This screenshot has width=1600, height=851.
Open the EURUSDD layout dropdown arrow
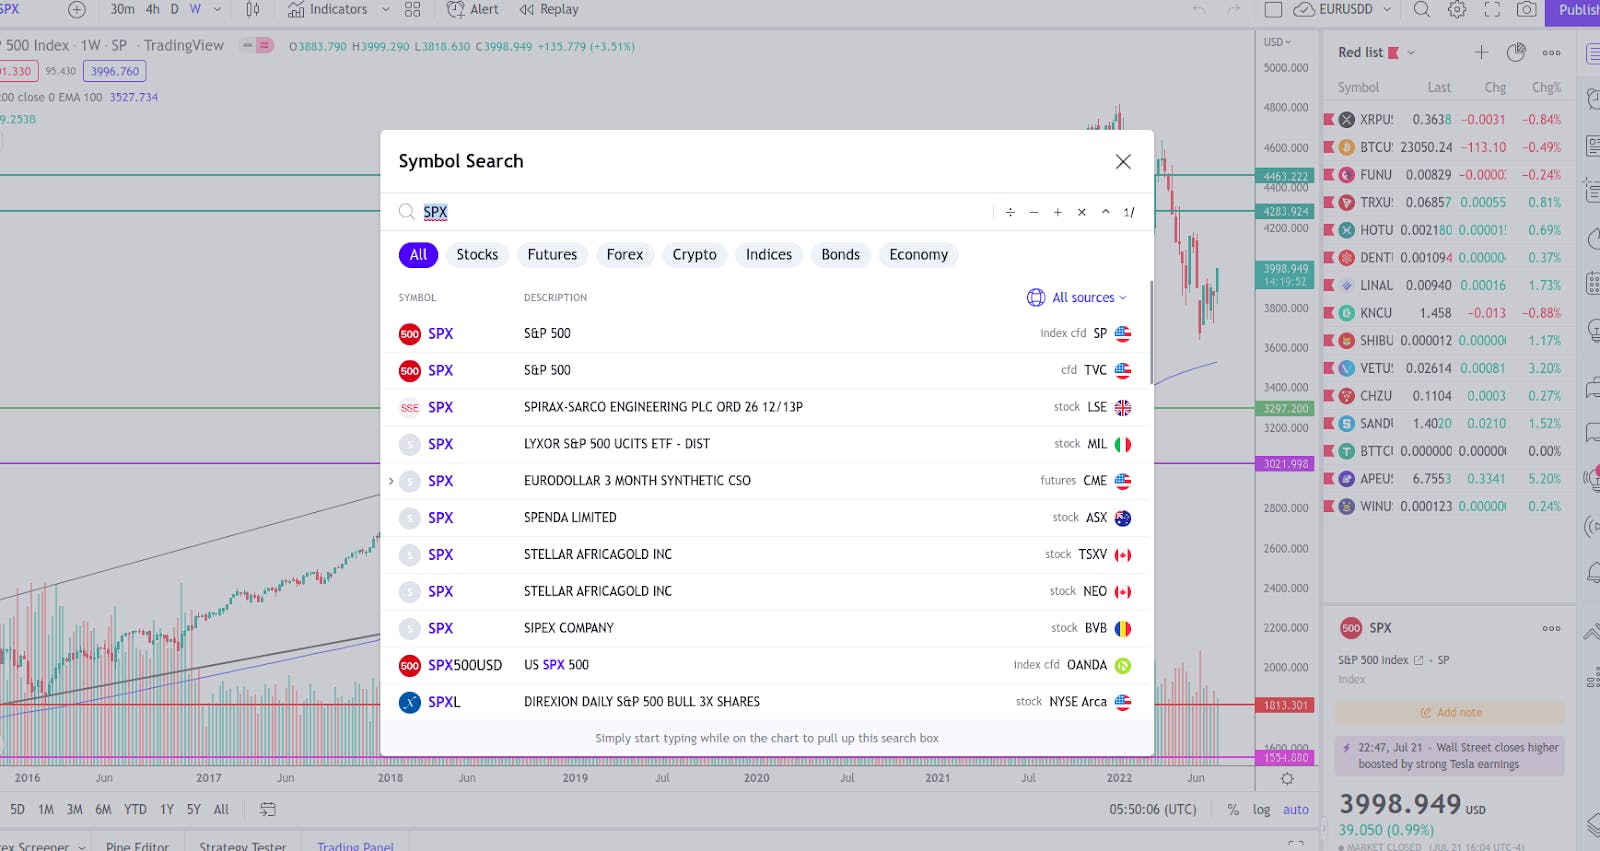point(1387,9)
